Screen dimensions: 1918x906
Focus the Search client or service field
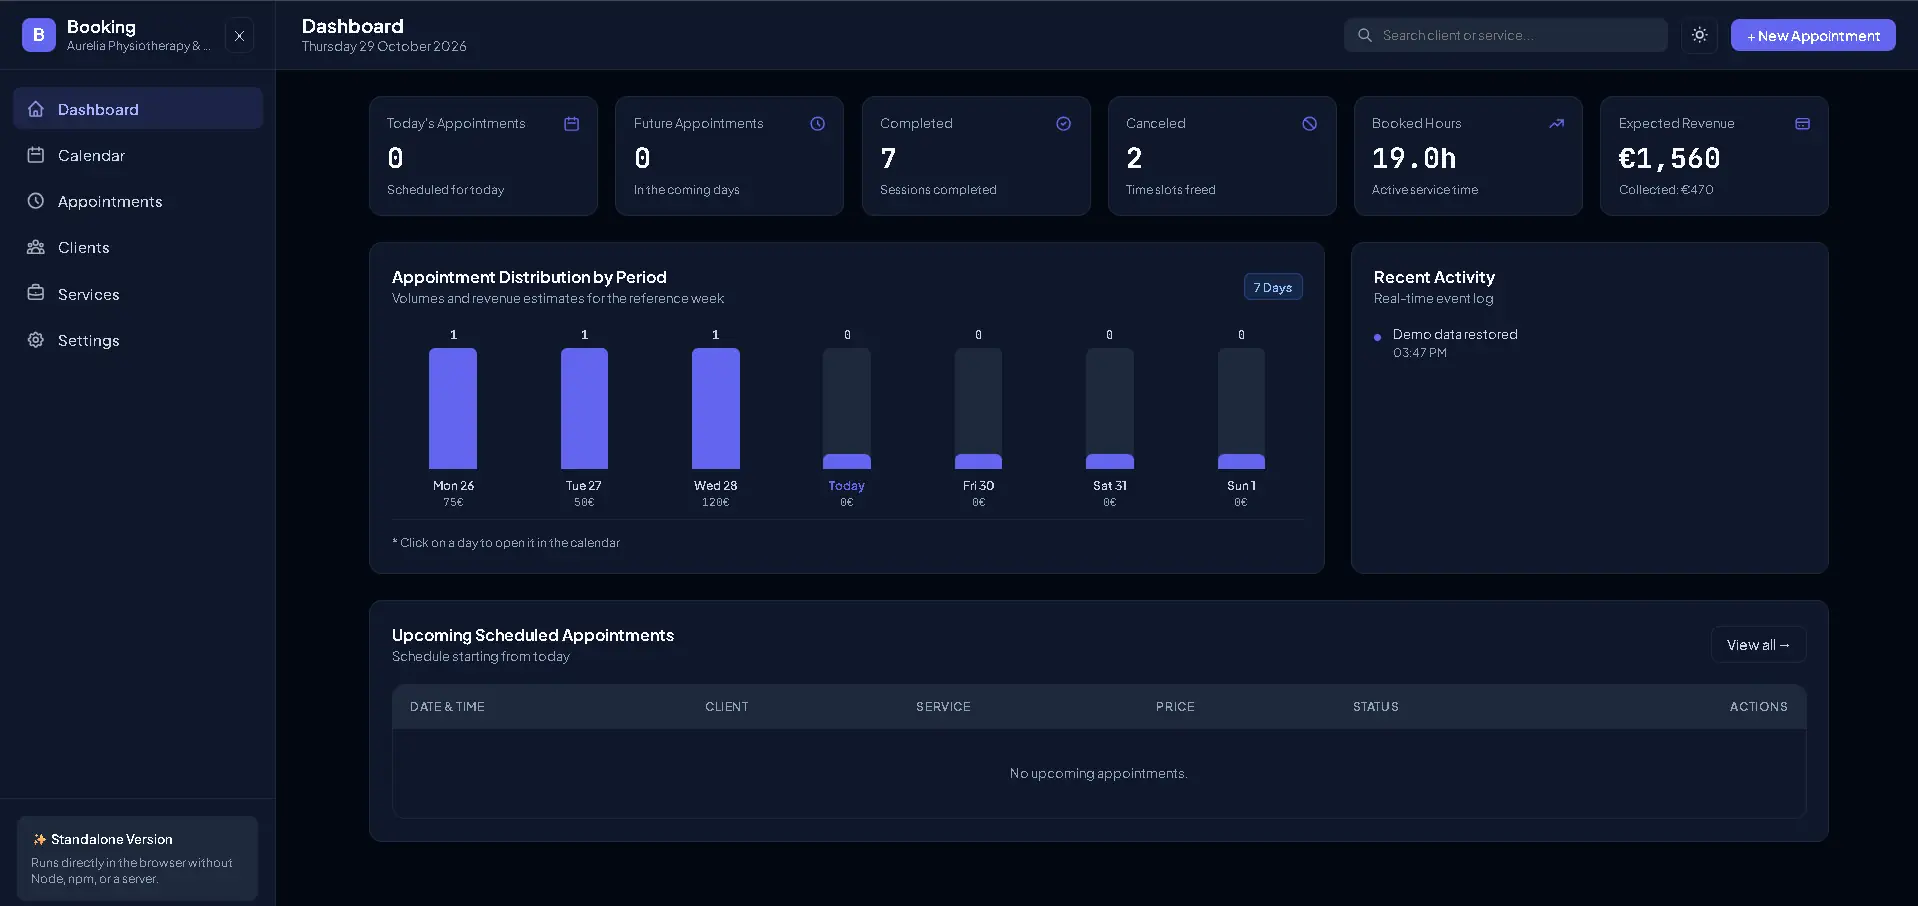click(1506, 35)
